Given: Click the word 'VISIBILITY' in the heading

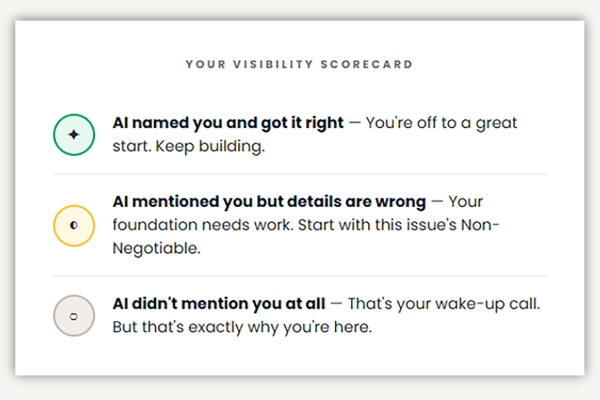Looking at the screenshot, I should click(x=273, y=64).
